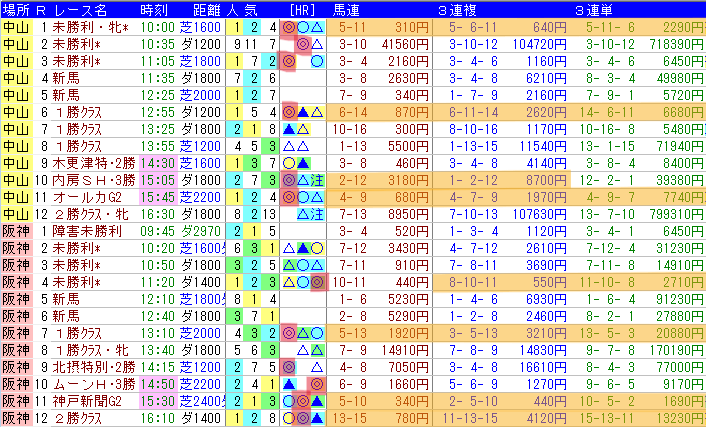Click the 718390円 trifecta payout for 中山 2R
The image size is (706, 427).
676,44
